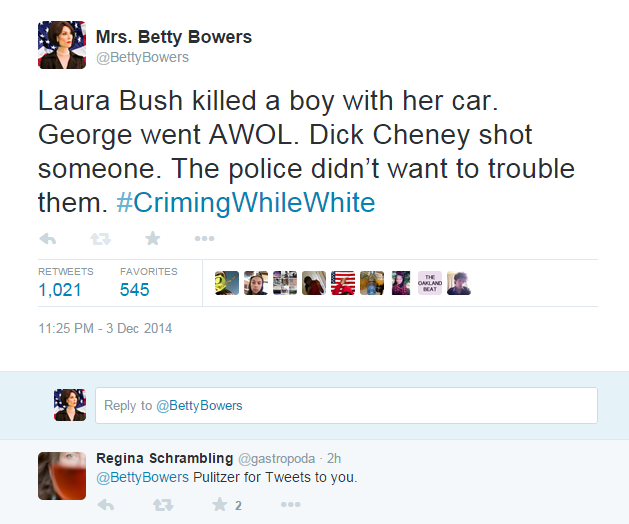Open more options ellipsis on main tweet
629x524 pixels.
pos(204,238)
